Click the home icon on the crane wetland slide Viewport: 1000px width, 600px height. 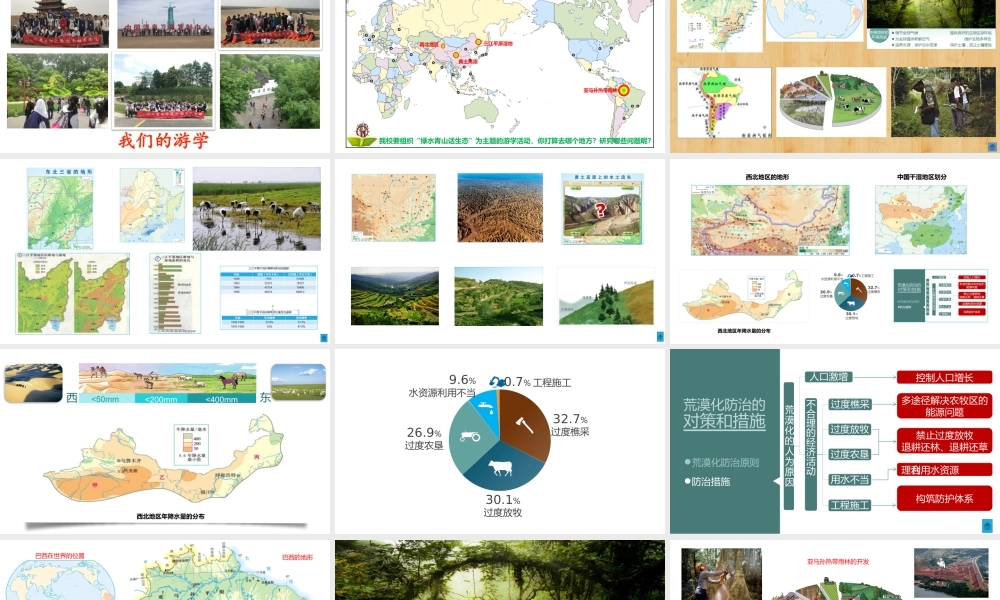pyautogui.click(x=324, y=337)
